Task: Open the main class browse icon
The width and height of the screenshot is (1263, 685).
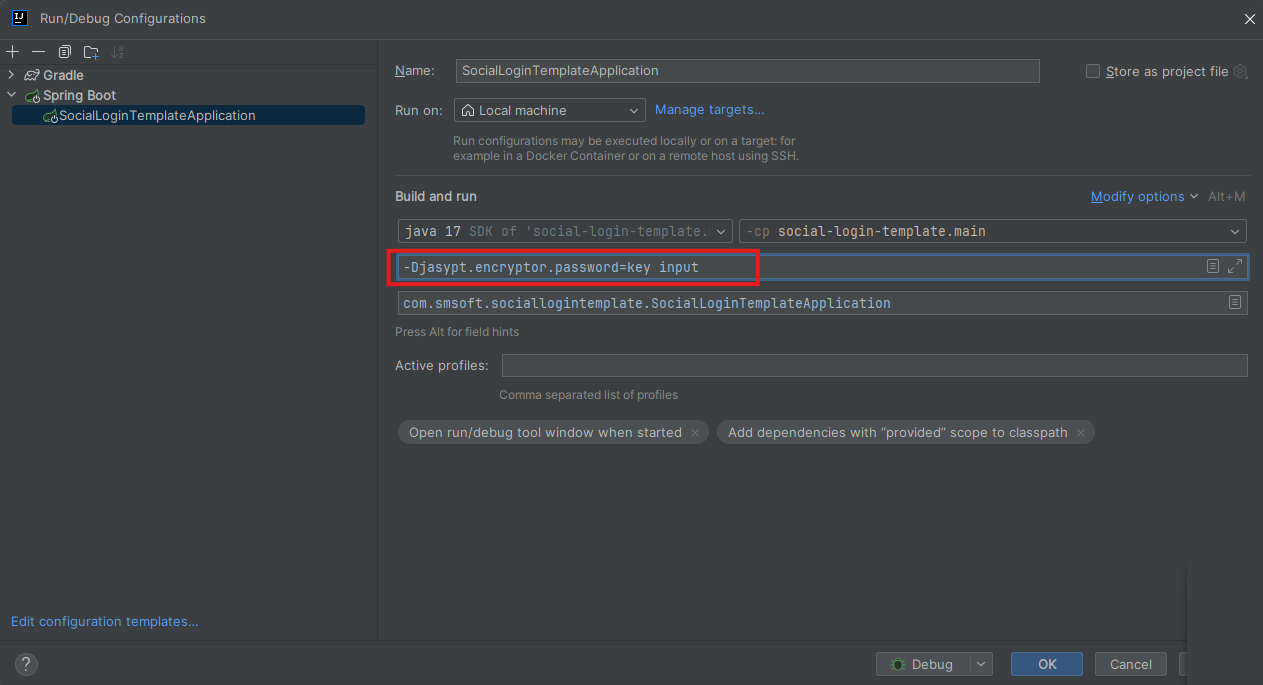Action: (x=1235, y=302)
